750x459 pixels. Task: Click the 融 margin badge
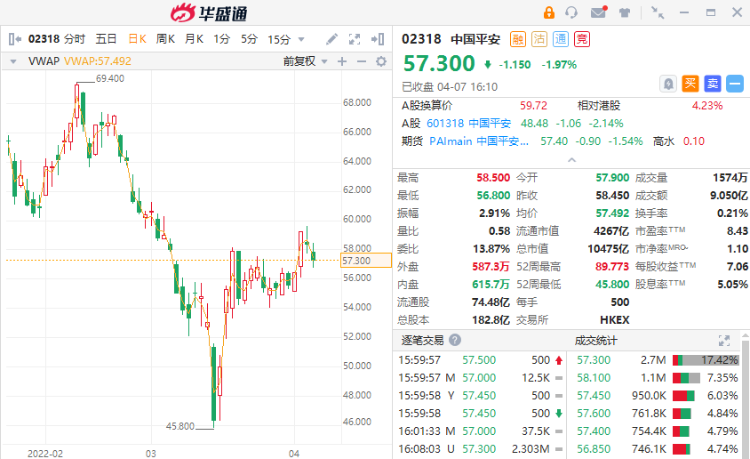tap(518, 39)
